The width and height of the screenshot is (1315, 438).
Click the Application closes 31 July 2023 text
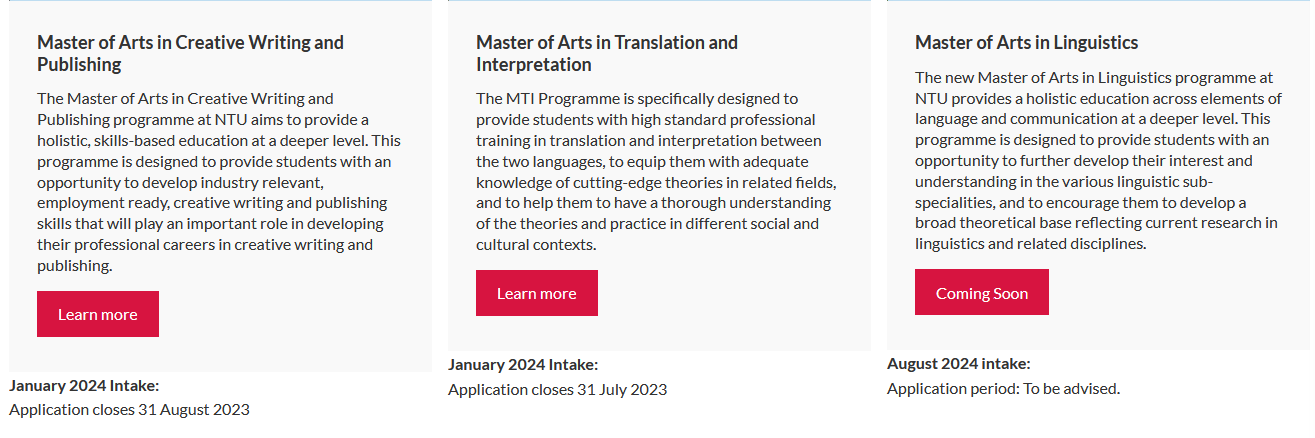tap(557, 390)
